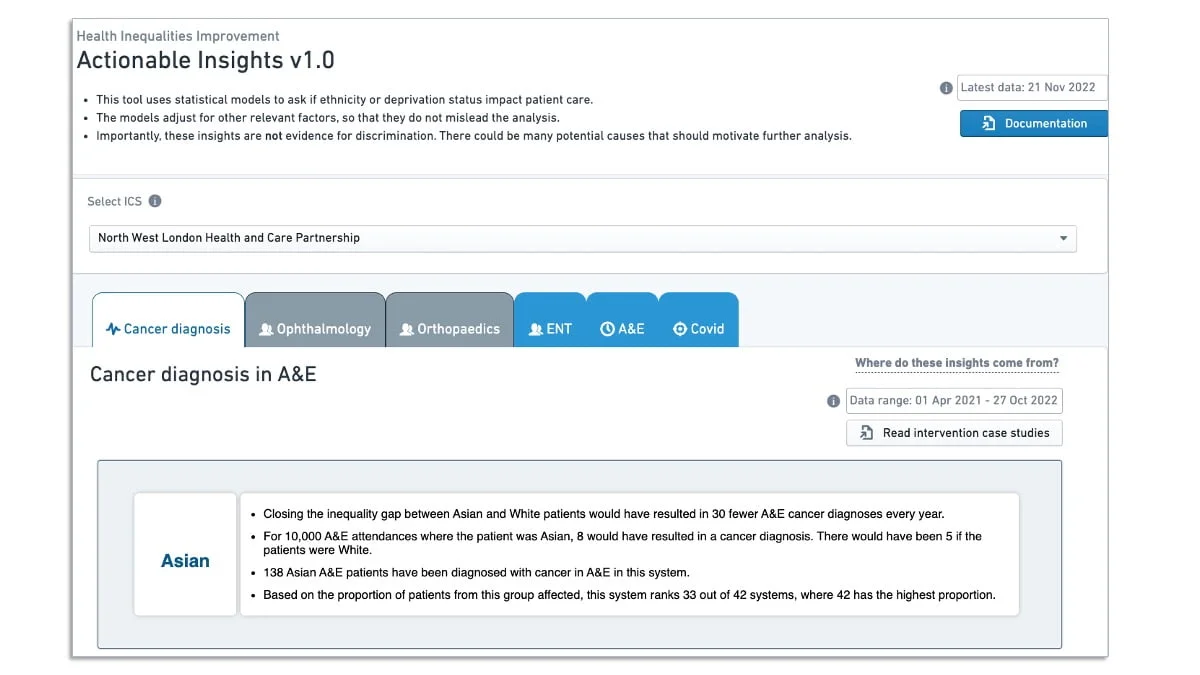The height and width of the screenshot is (675, 1200).
Task: Switch to the ENT tab
Action: click(x=550, y=328)
